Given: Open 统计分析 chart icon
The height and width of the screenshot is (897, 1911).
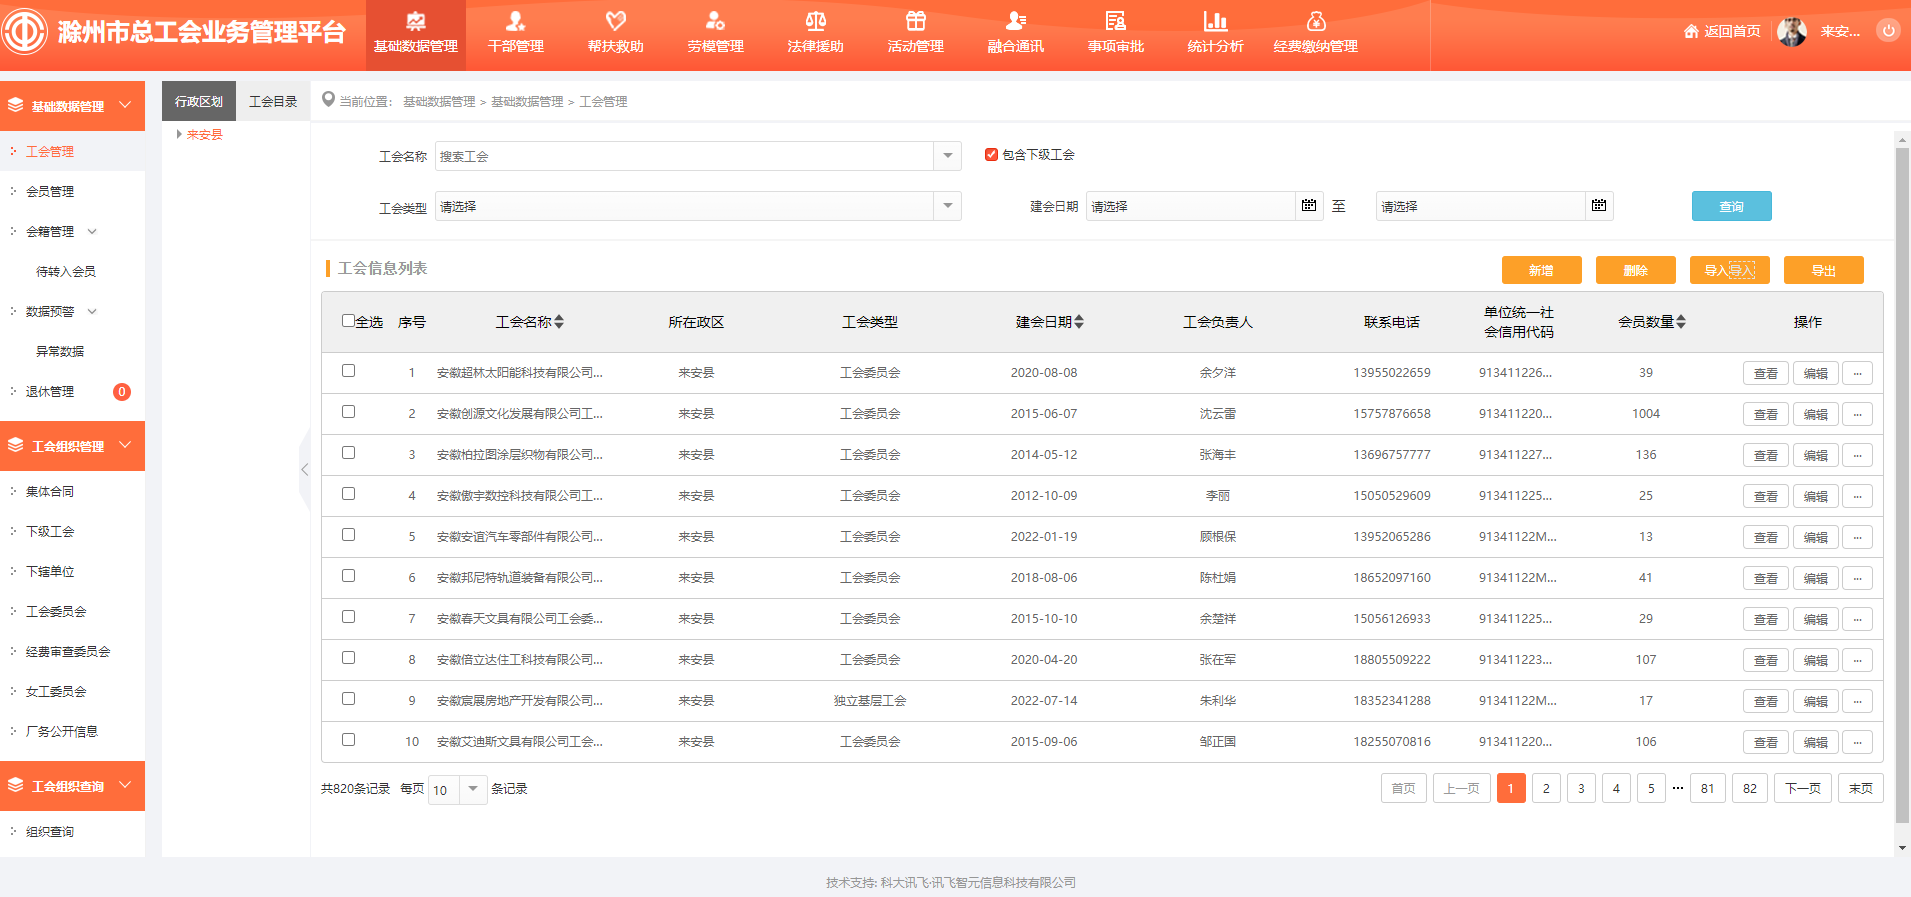Looking at the screenshot, I should click(1216, 21).
